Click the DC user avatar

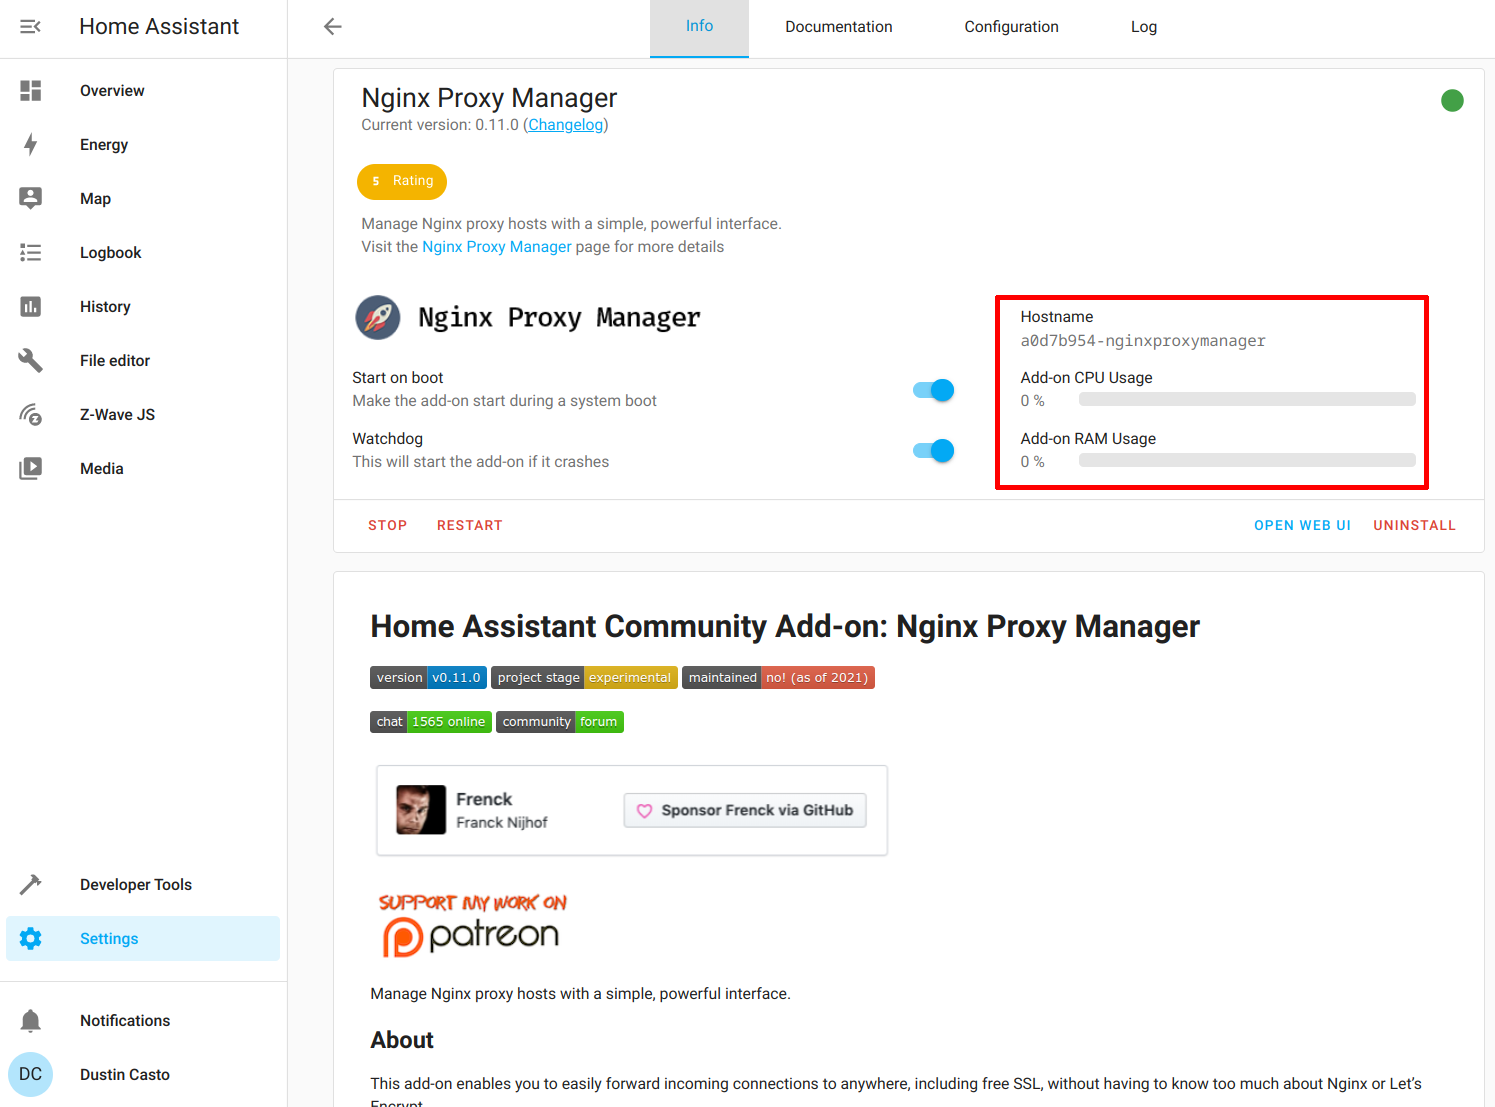point(31,1075)
